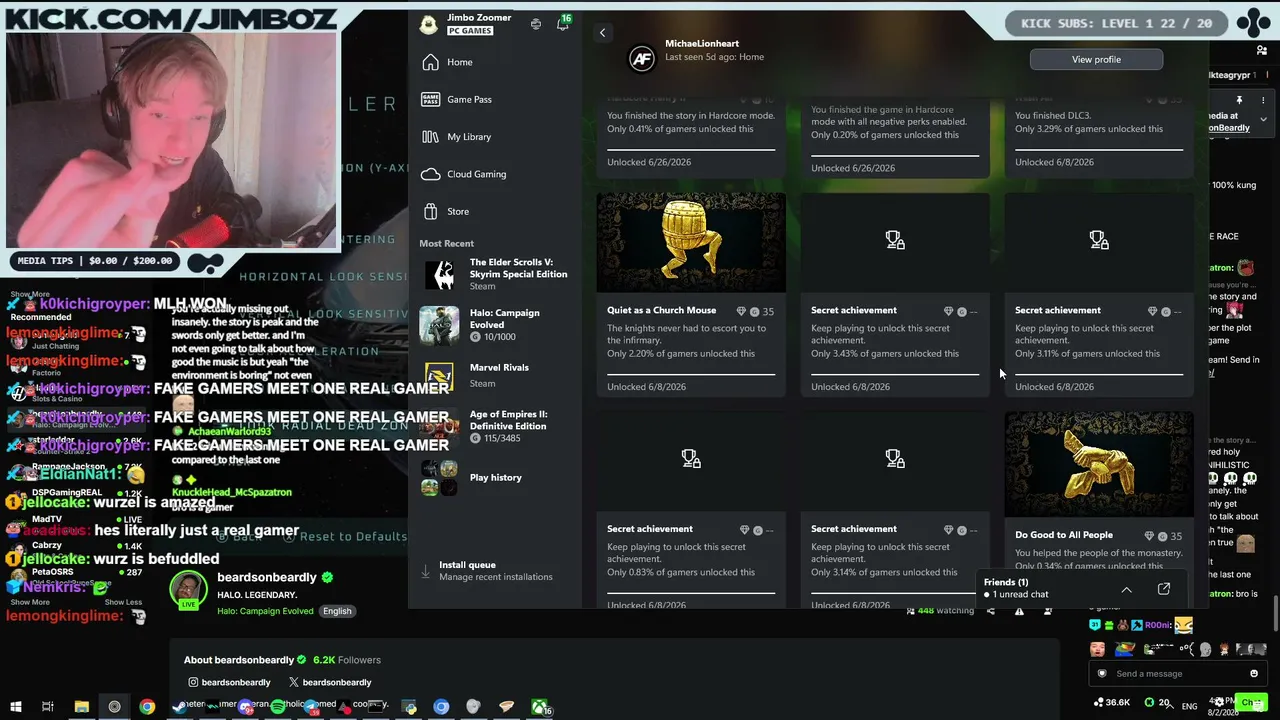1280x720 pixels.
Task: Click Show More under Kick recommended list
Action: coord(30,602)
